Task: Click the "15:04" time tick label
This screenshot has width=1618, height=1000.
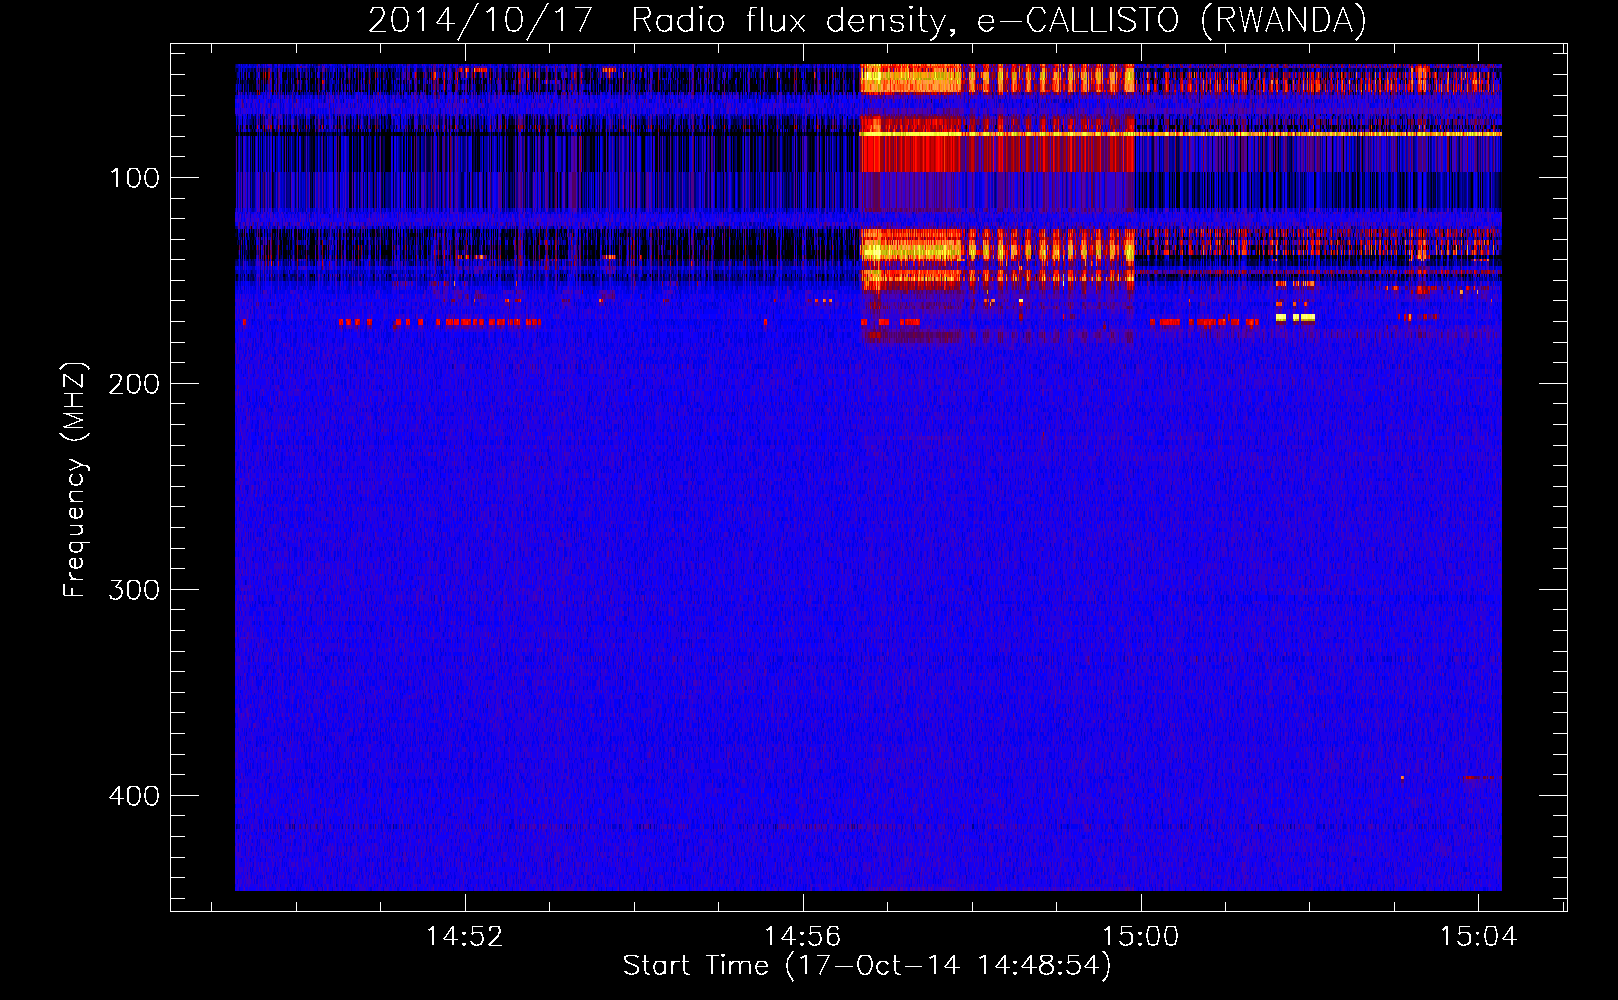Action: [x=1478, y=937]
